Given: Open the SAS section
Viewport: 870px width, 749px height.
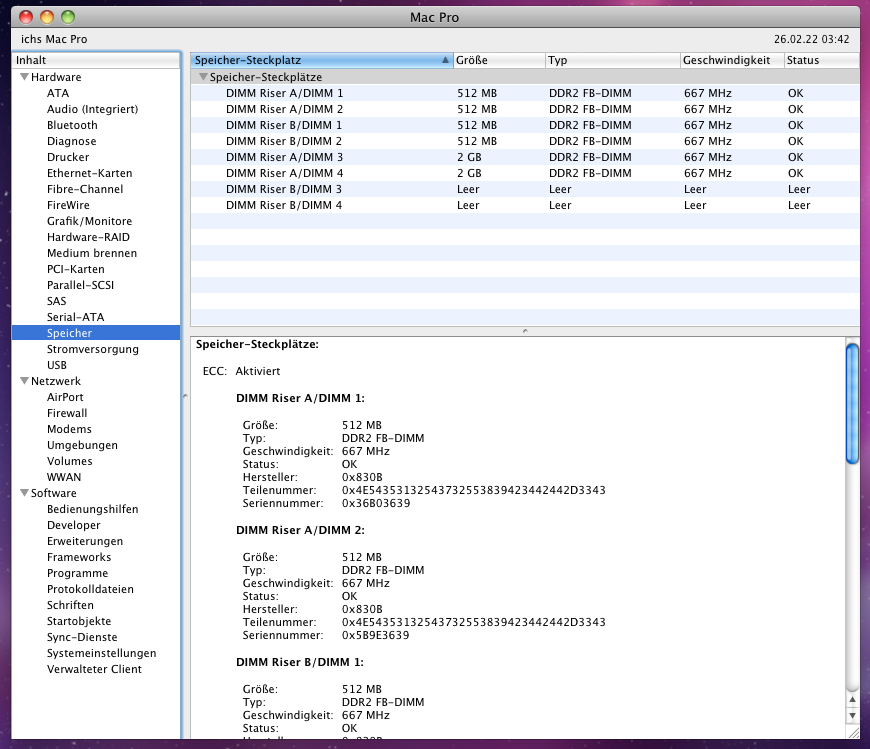Looking at the screenshot, I should pos(57,301).
